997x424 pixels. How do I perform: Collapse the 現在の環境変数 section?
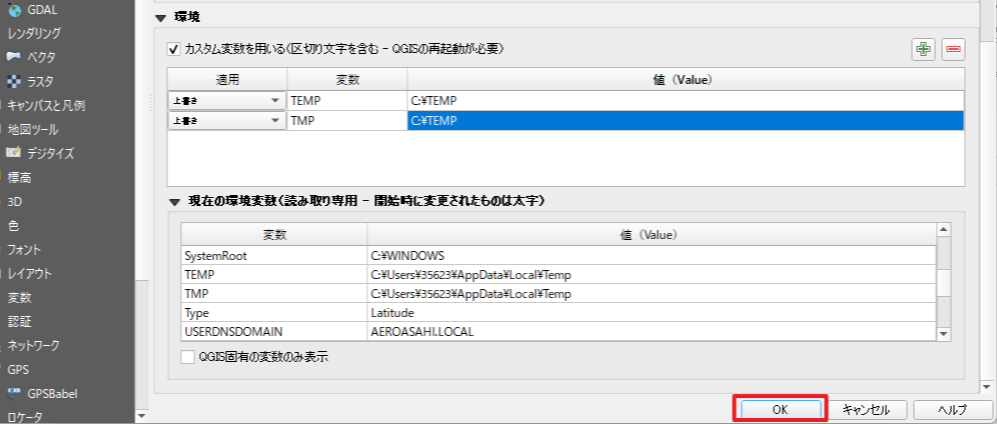point(174,201)
